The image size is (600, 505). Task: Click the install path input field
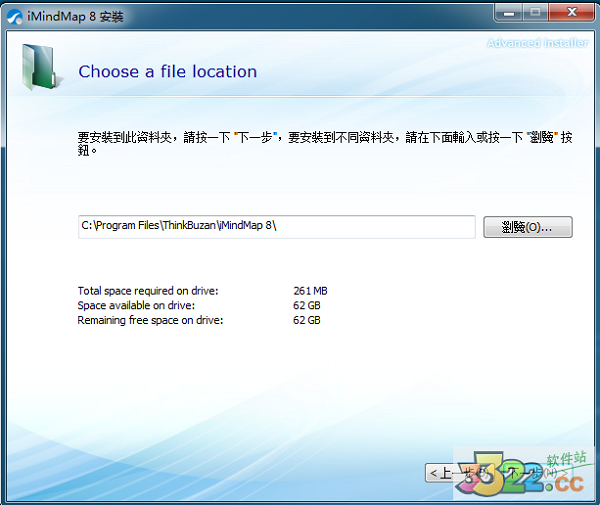[x=277, y=227]
